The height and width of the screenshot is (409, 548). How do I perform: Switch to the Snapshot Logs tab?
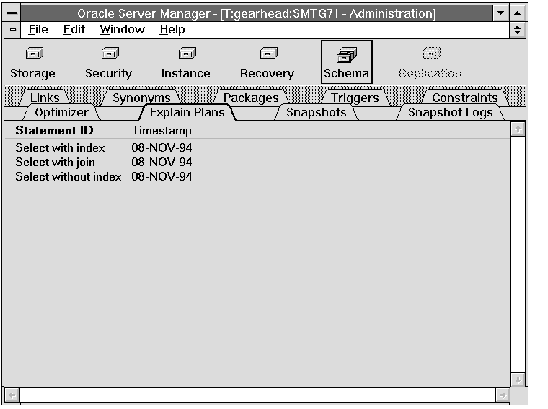tap(450, 113)
